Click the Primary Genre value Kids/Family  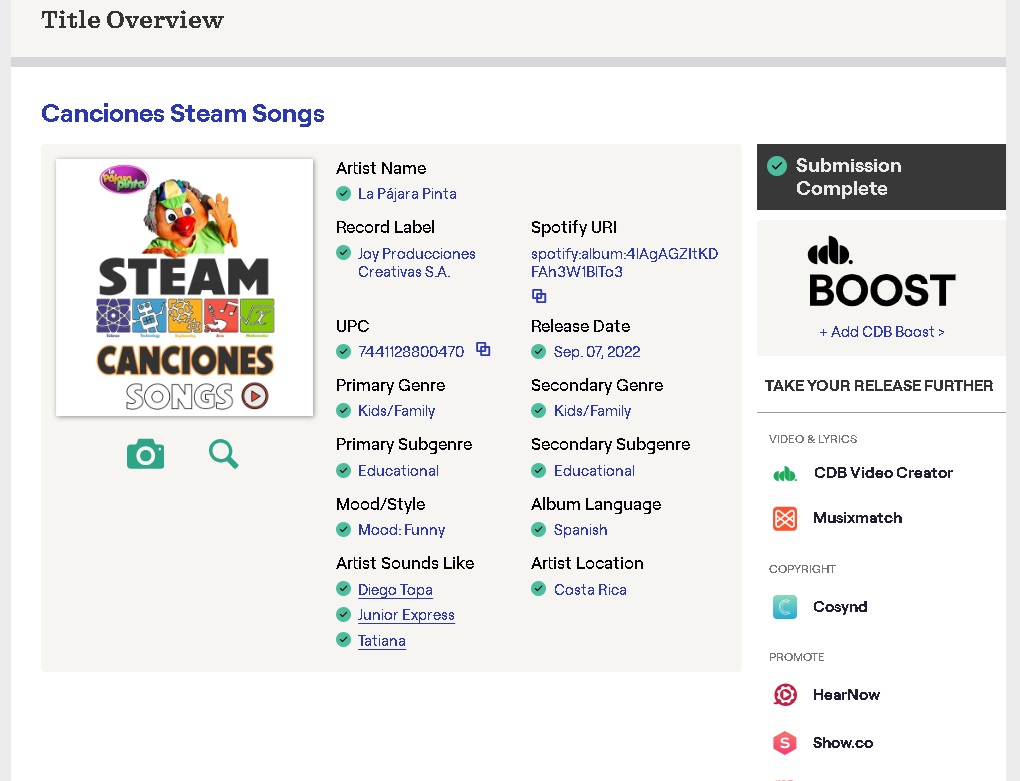pos(397,411)
